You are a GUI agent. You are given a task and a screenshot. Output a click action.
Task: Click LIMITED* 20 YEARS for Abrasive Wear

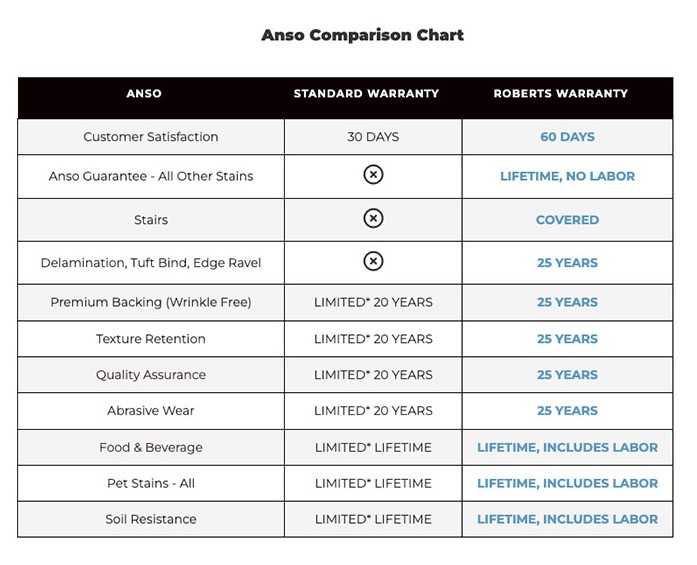pos(373,411)
